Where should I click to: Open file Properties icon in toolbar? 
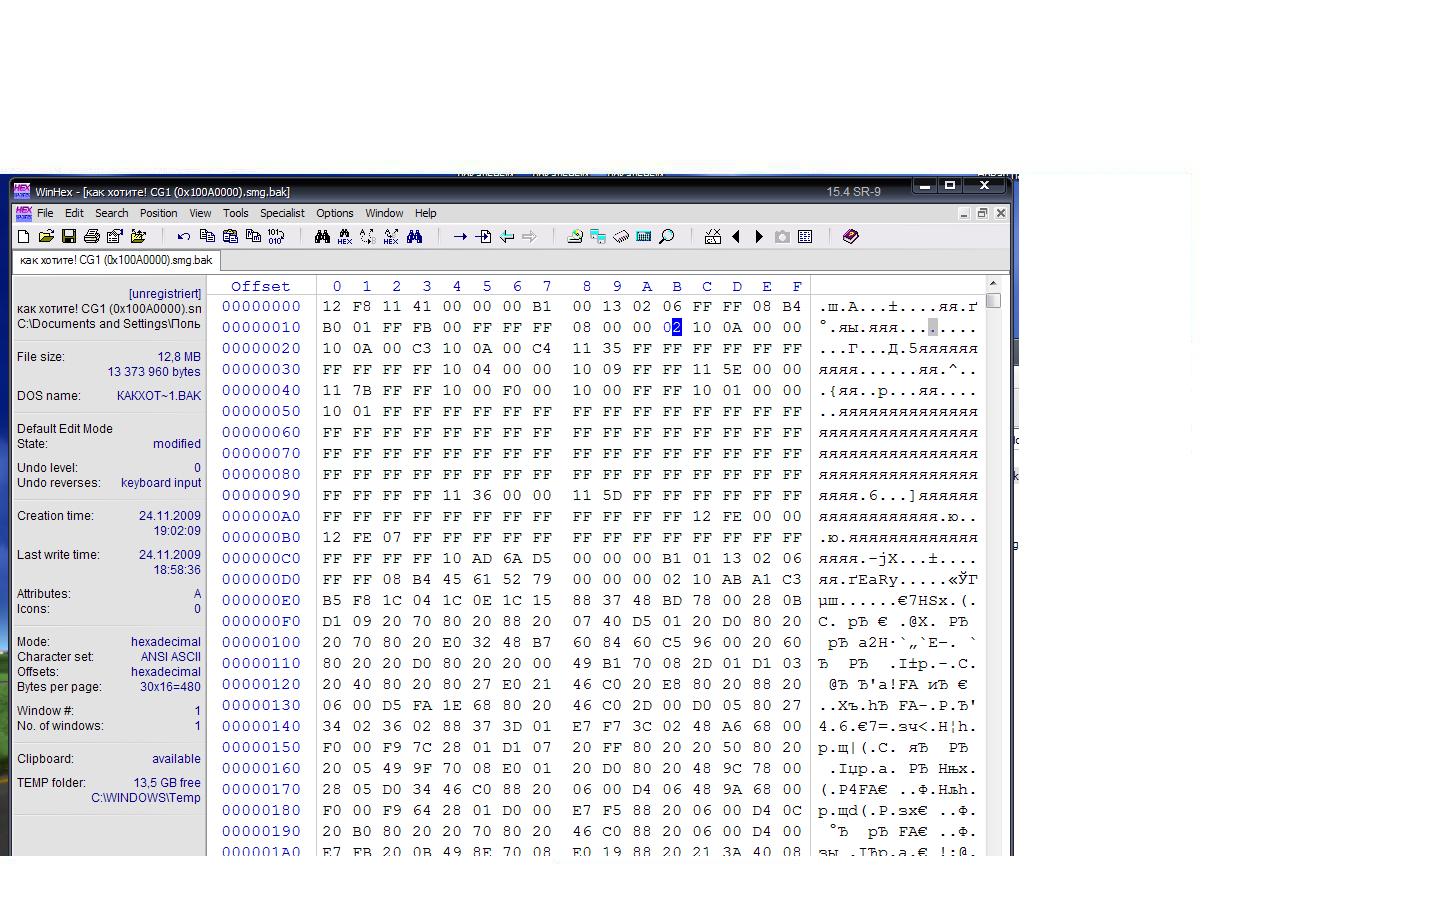coord(115,237)
